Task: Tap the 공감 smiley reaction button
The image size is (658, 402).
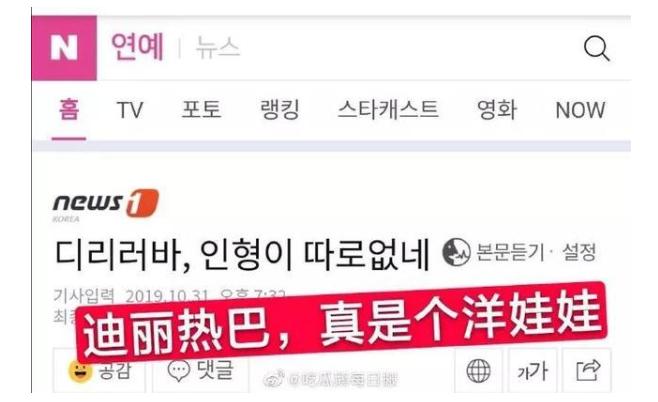Action: pyautogui.click(x=99, y=371)
